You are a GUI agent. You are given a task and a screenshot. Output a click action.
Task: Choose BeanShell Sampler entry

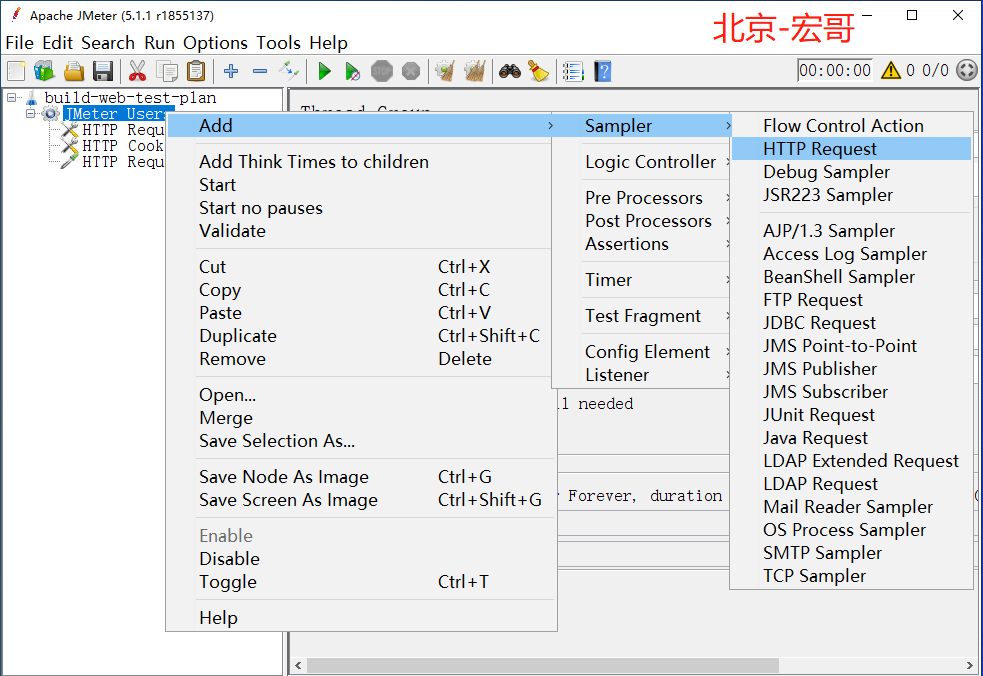click(851, 277)
